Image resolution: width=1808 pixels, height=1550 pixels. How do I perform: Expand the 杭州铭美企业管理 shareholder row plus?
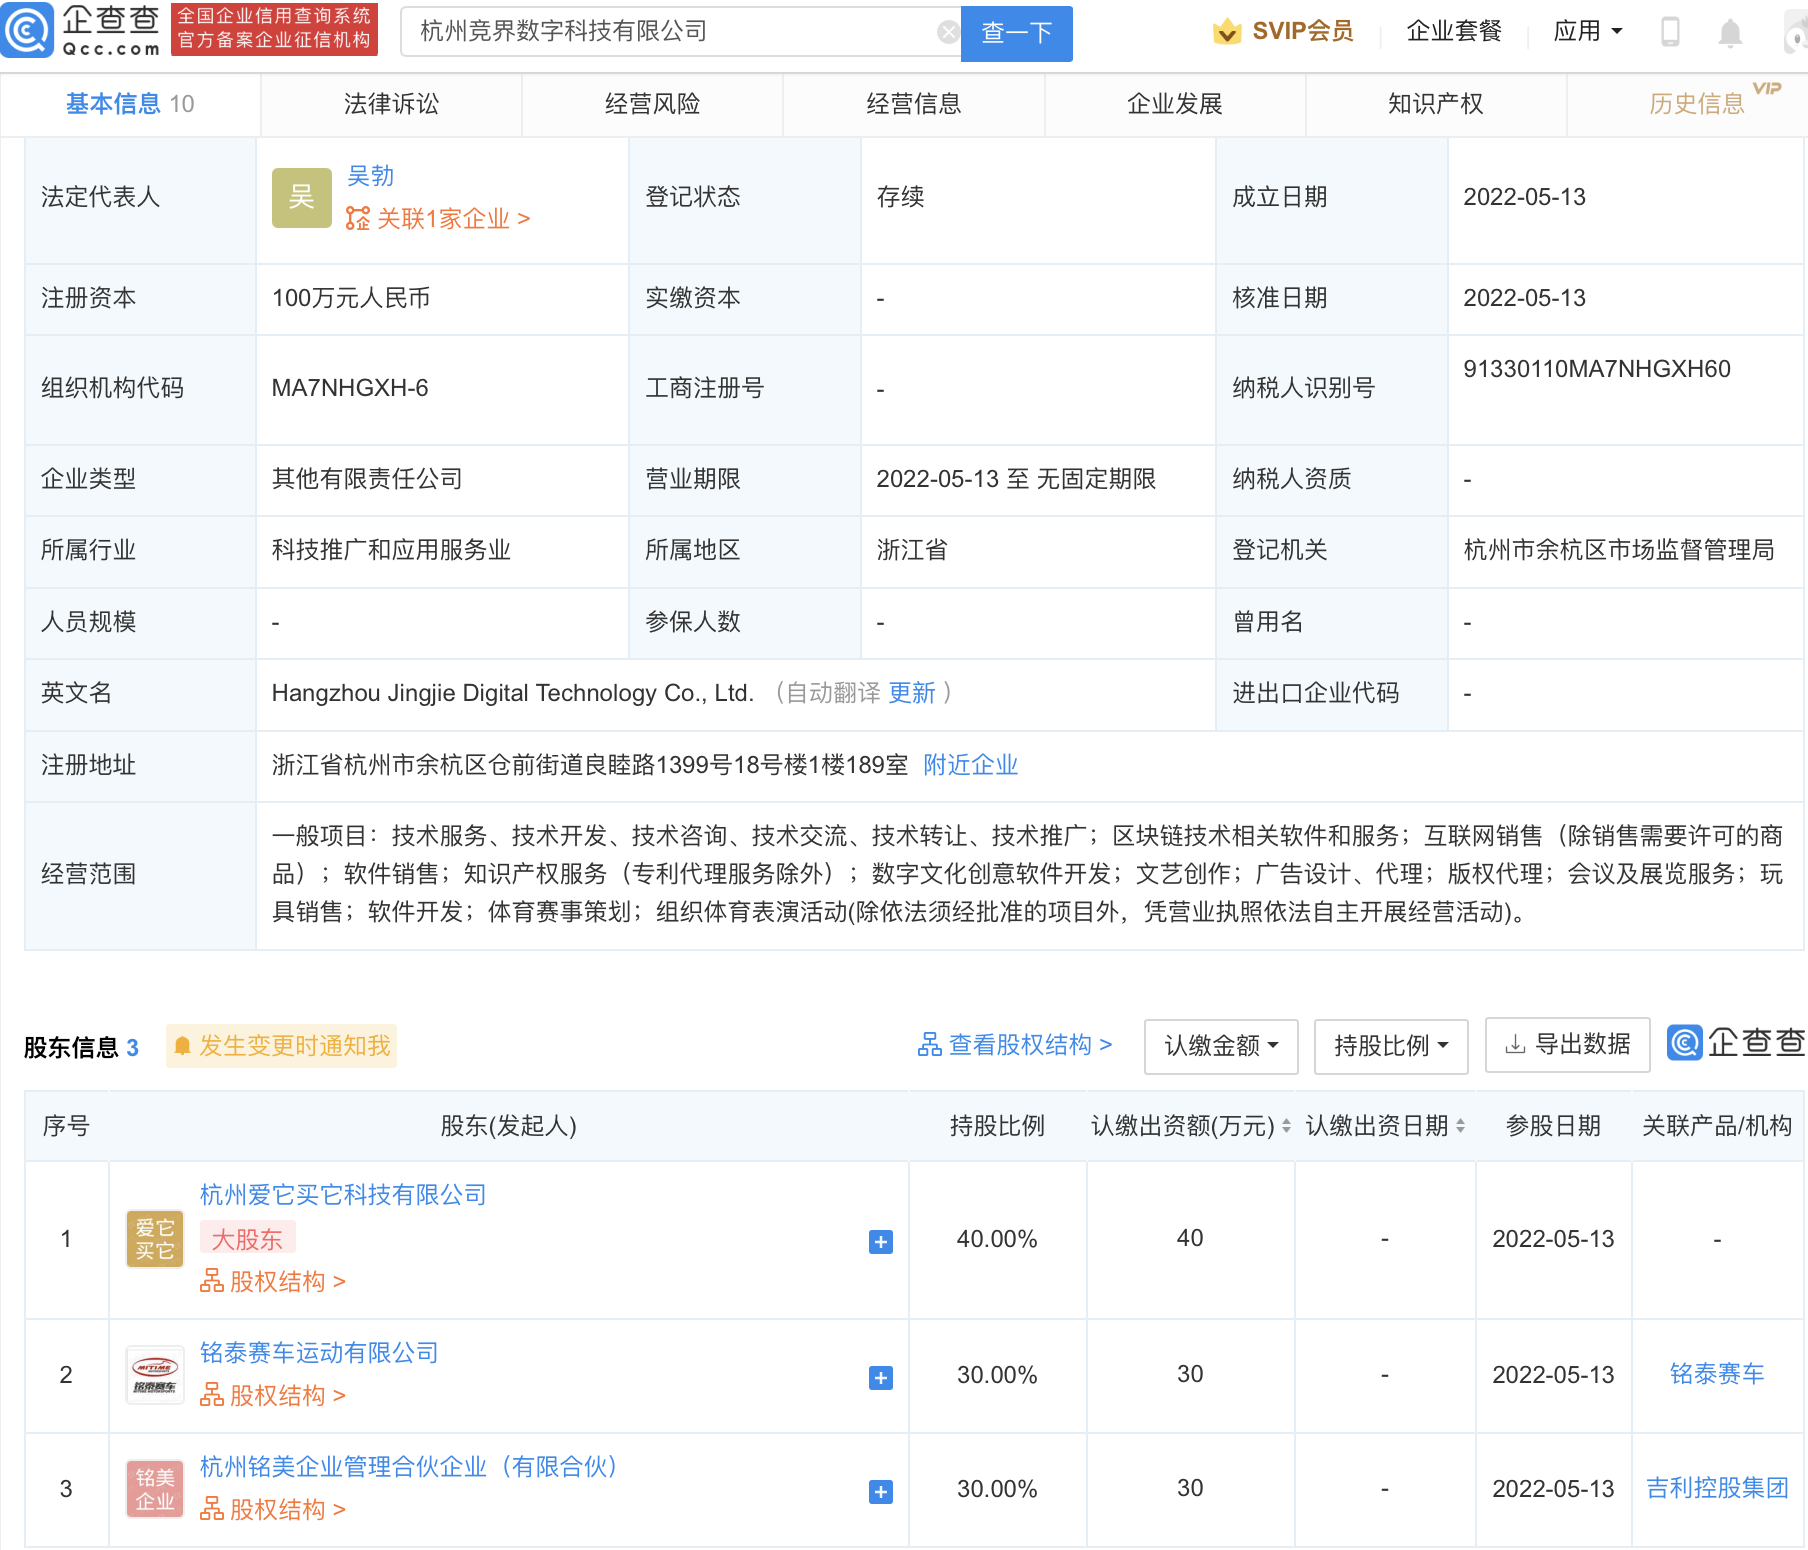(x=880, y=1492)
